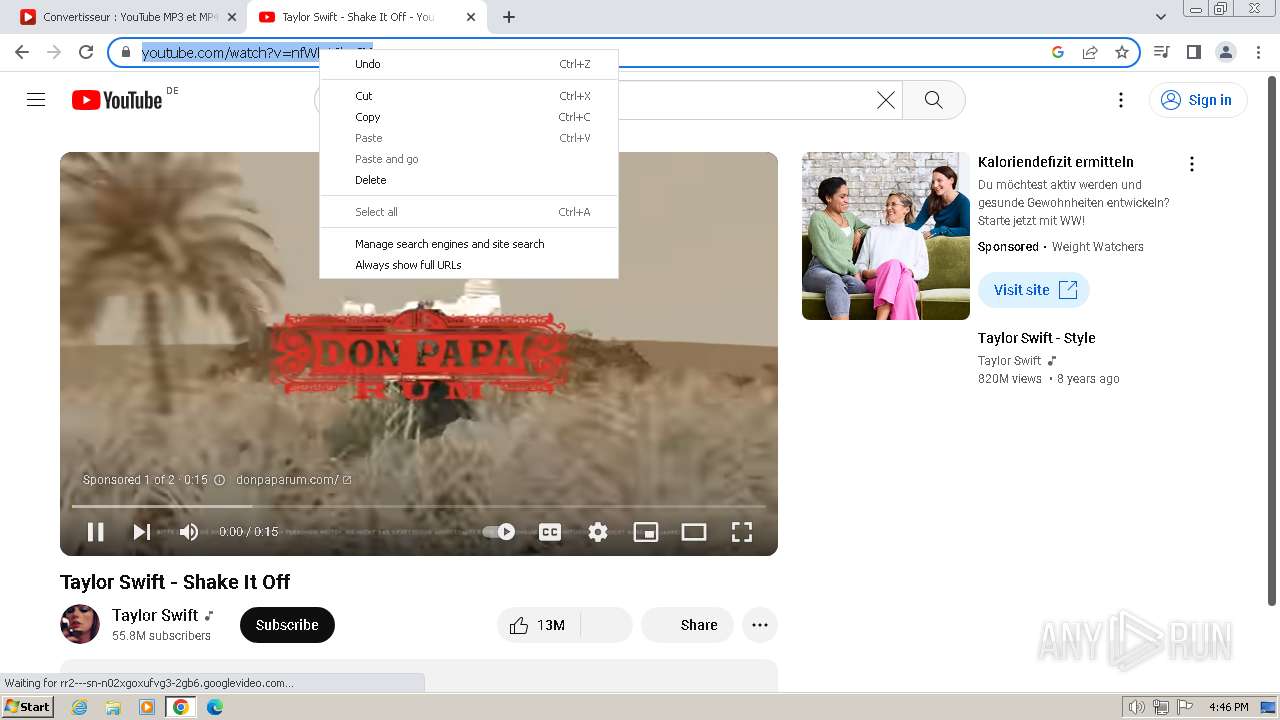Pause the video with the pause button

click(96, 532)
